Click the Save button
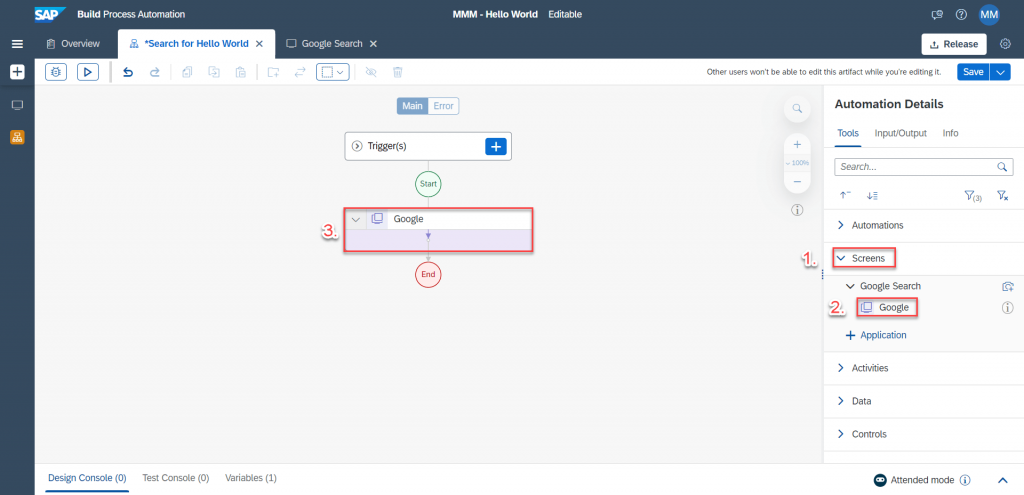The height and width of the screenshot is (495, 1024). (973, 72)
